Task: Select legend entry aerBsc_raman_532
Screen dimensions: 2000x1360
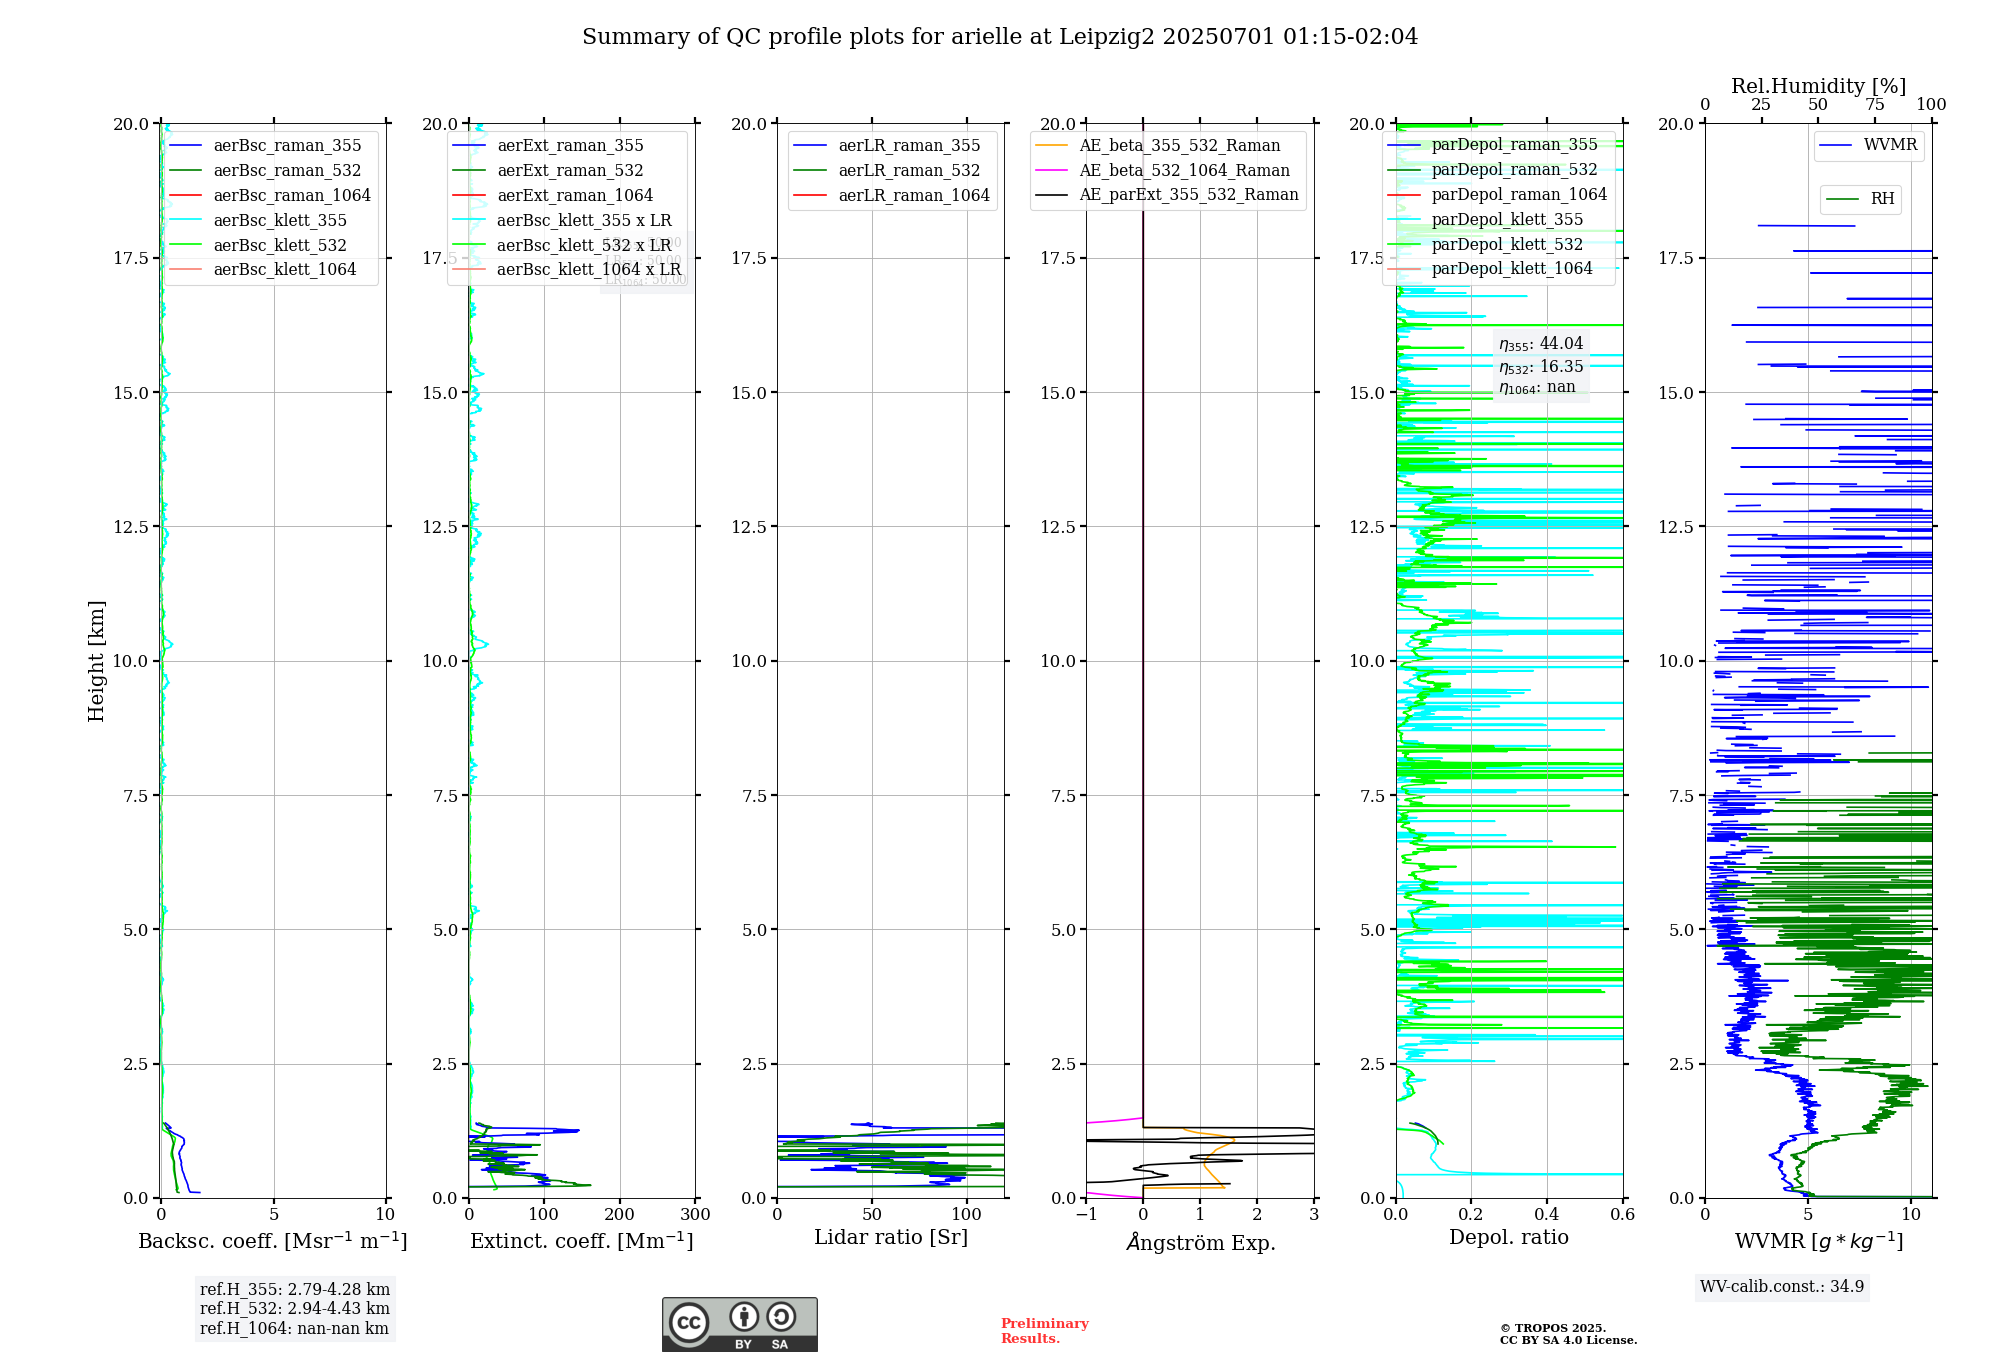Action: [288, 171]
